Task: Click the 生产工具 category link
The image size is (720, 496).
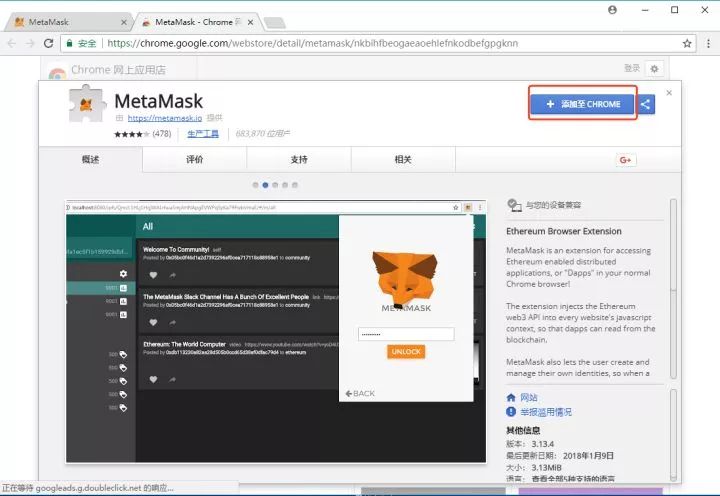Action: pos(203,133)
